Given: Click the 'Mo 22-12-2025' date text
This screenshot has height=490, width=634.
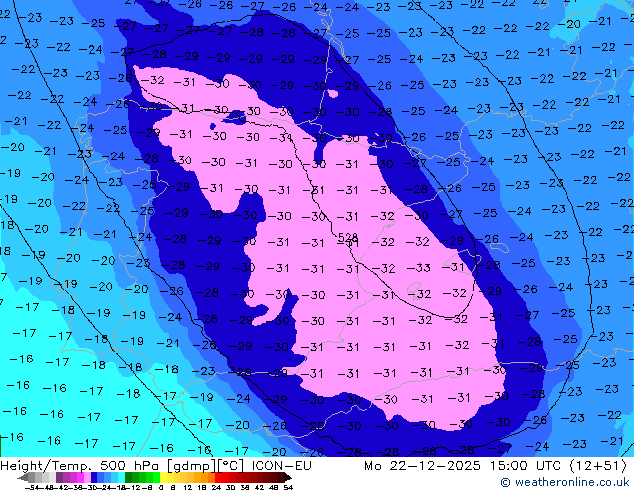Looking at the screenshot, I should pos(422,466).
